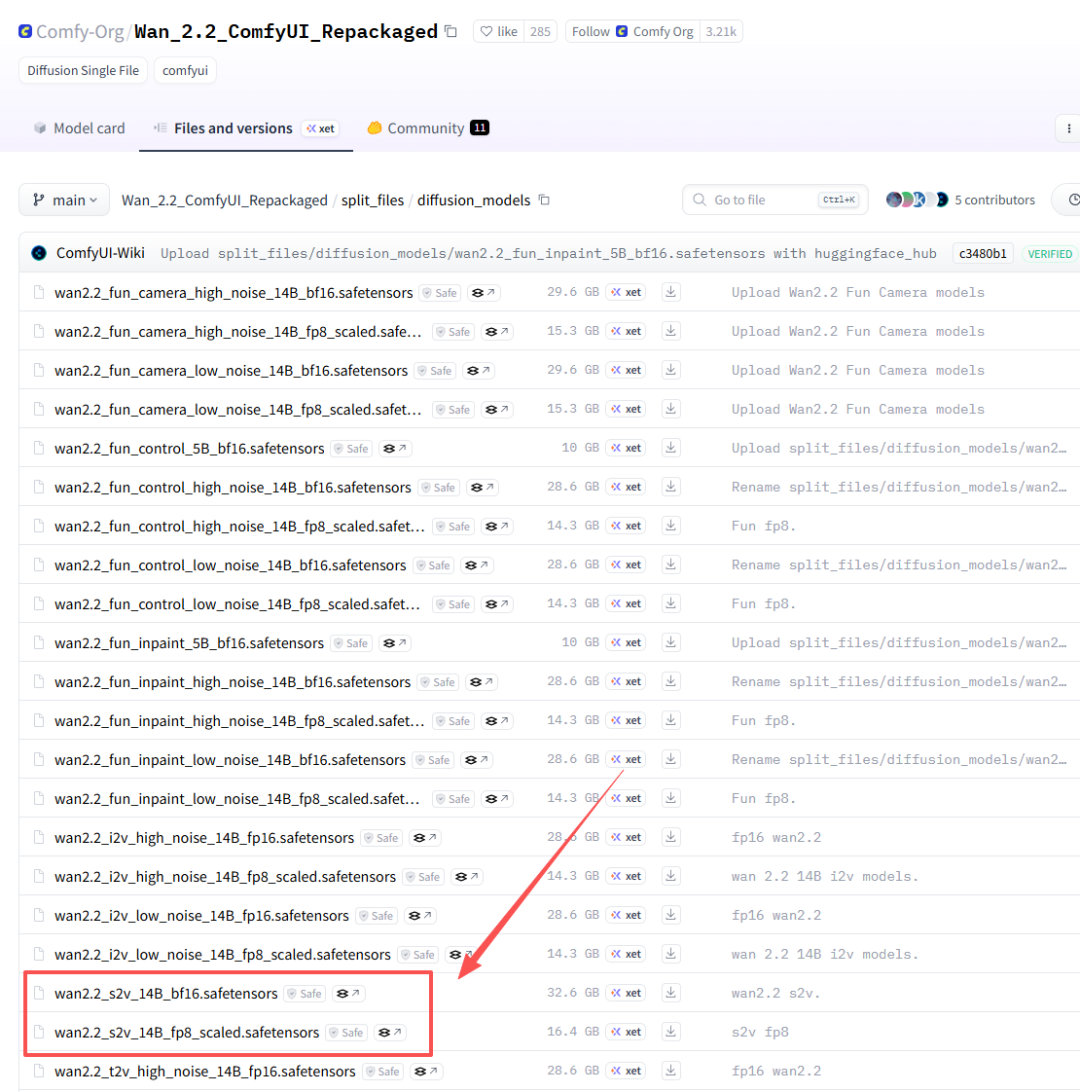The height and width of the screenshot is (1092, 1080).
Task: Open the Community tab
Action: click(428, 128)
